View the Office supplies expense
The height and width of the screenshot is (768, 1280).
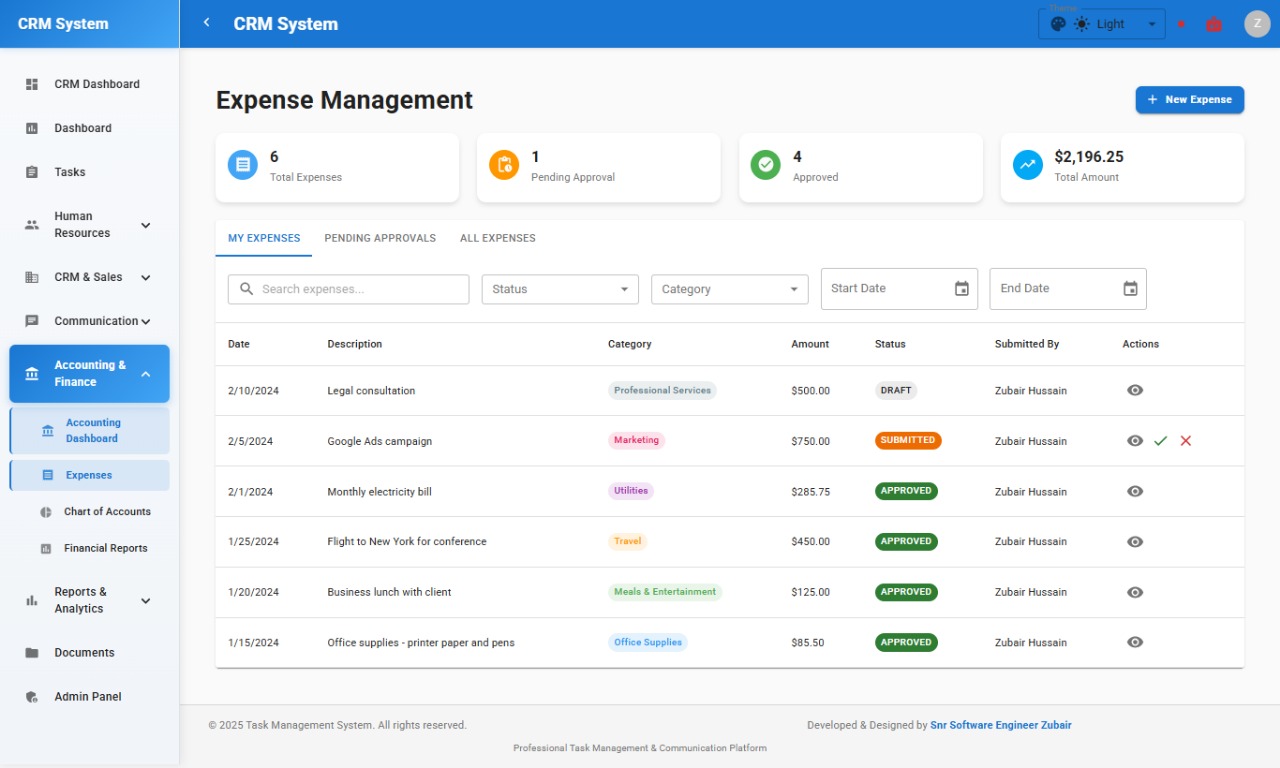1135,642
